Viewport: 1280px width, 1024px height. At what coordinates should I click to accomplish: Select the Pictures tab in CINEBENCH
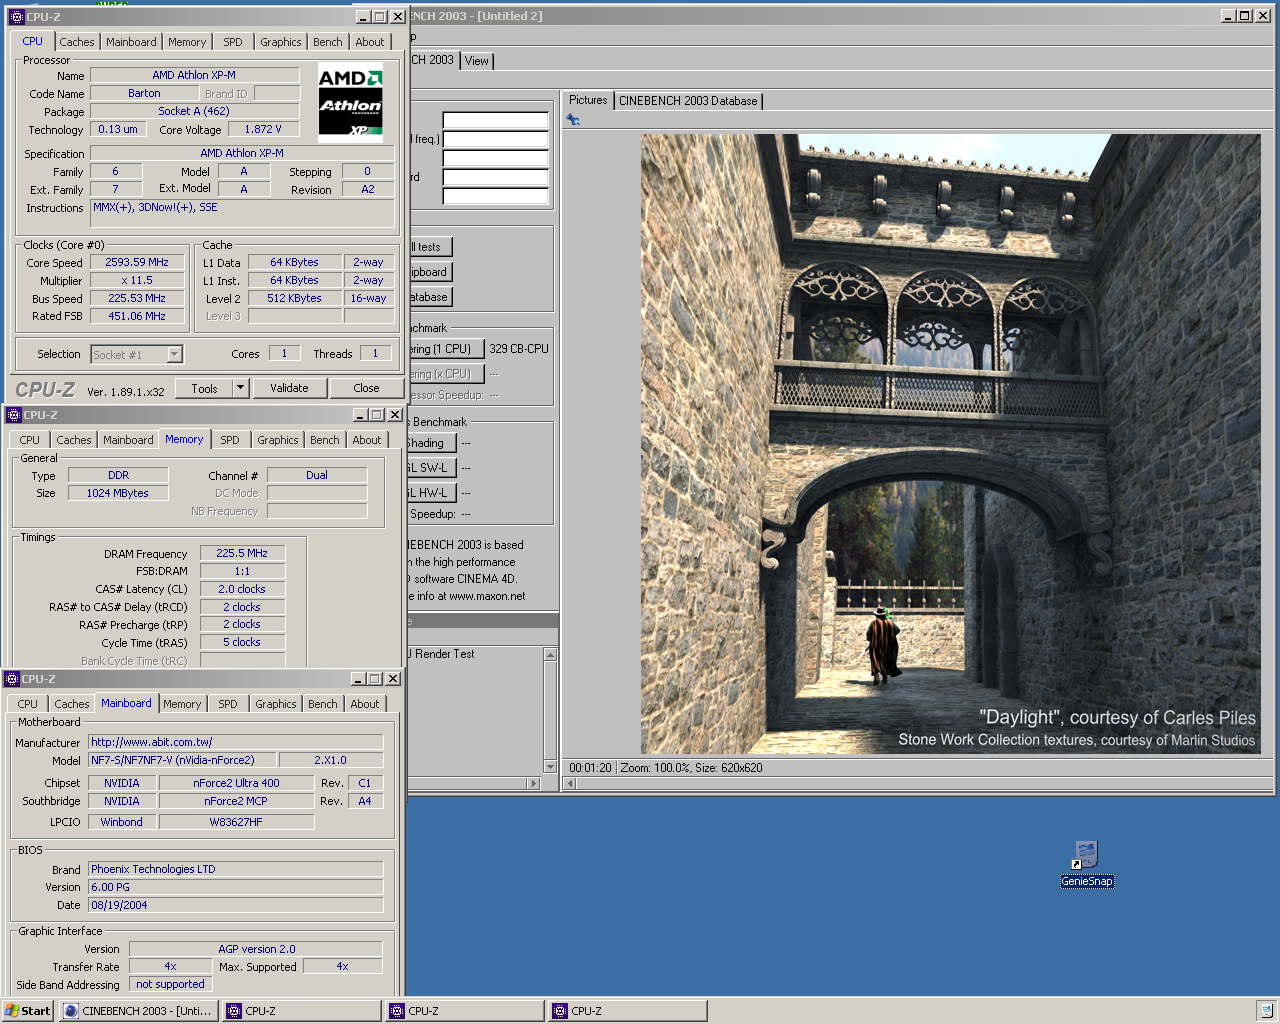(x=588, y=100)
